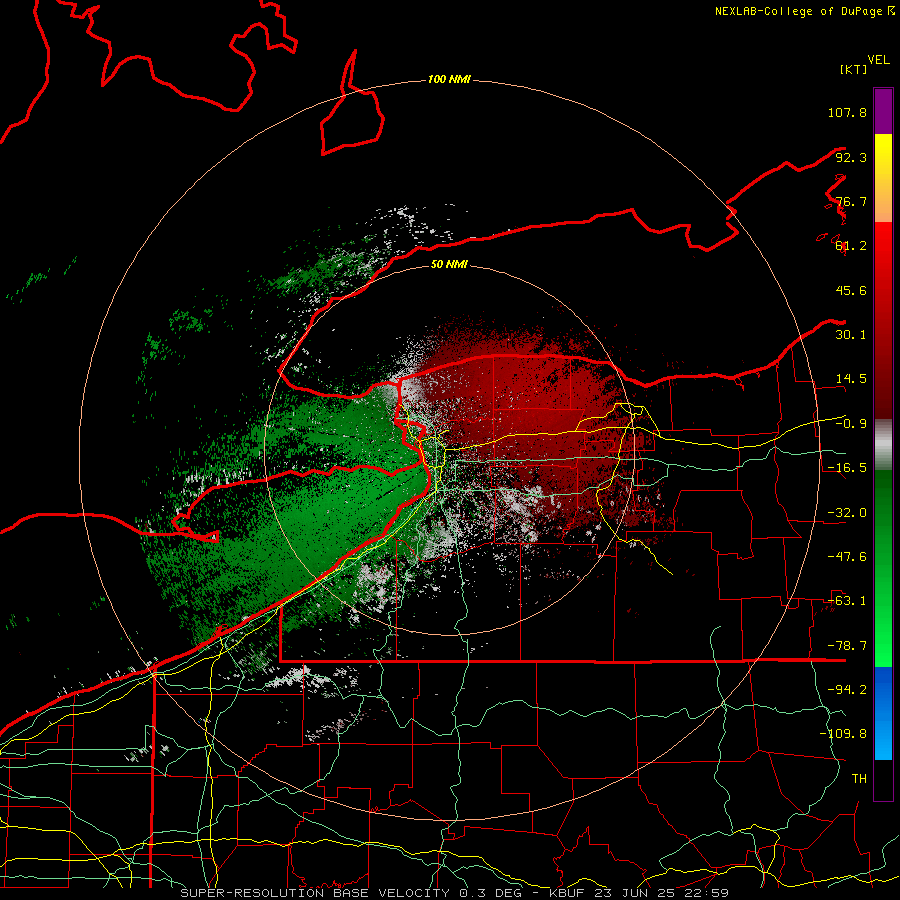Select the 14.5 value on the velocity scale
Viewport: 900px width, 900px height.
tap(851, 379)
